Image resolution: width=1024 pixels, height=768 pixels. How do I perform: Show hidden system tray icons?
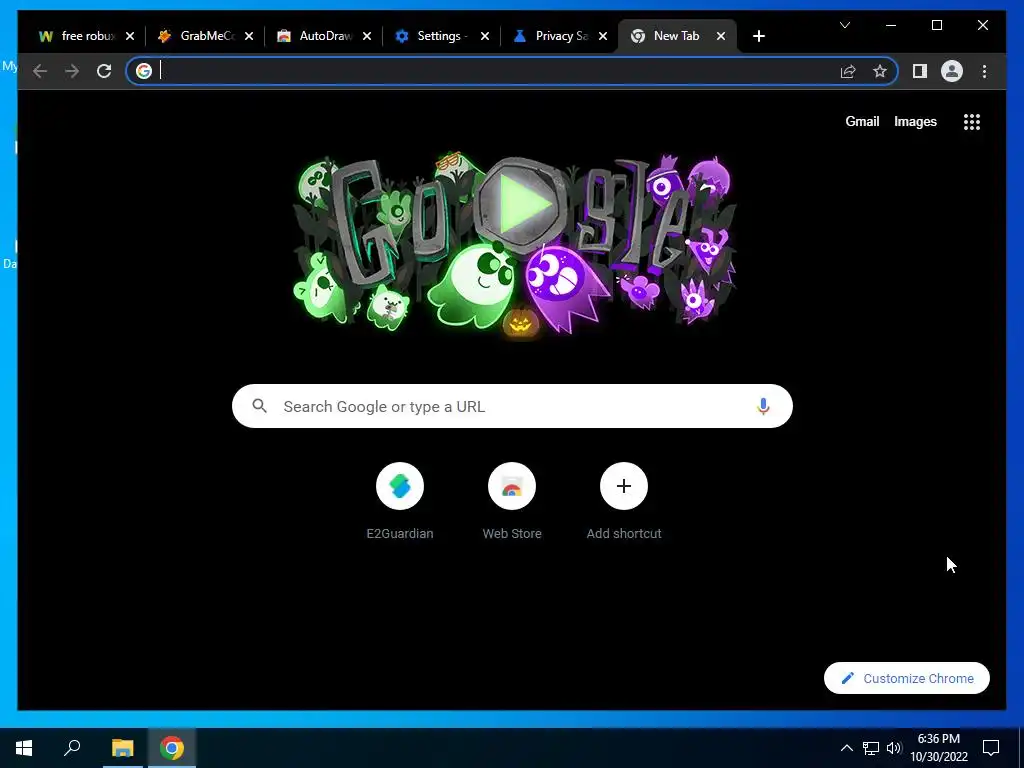click(846, 748)
